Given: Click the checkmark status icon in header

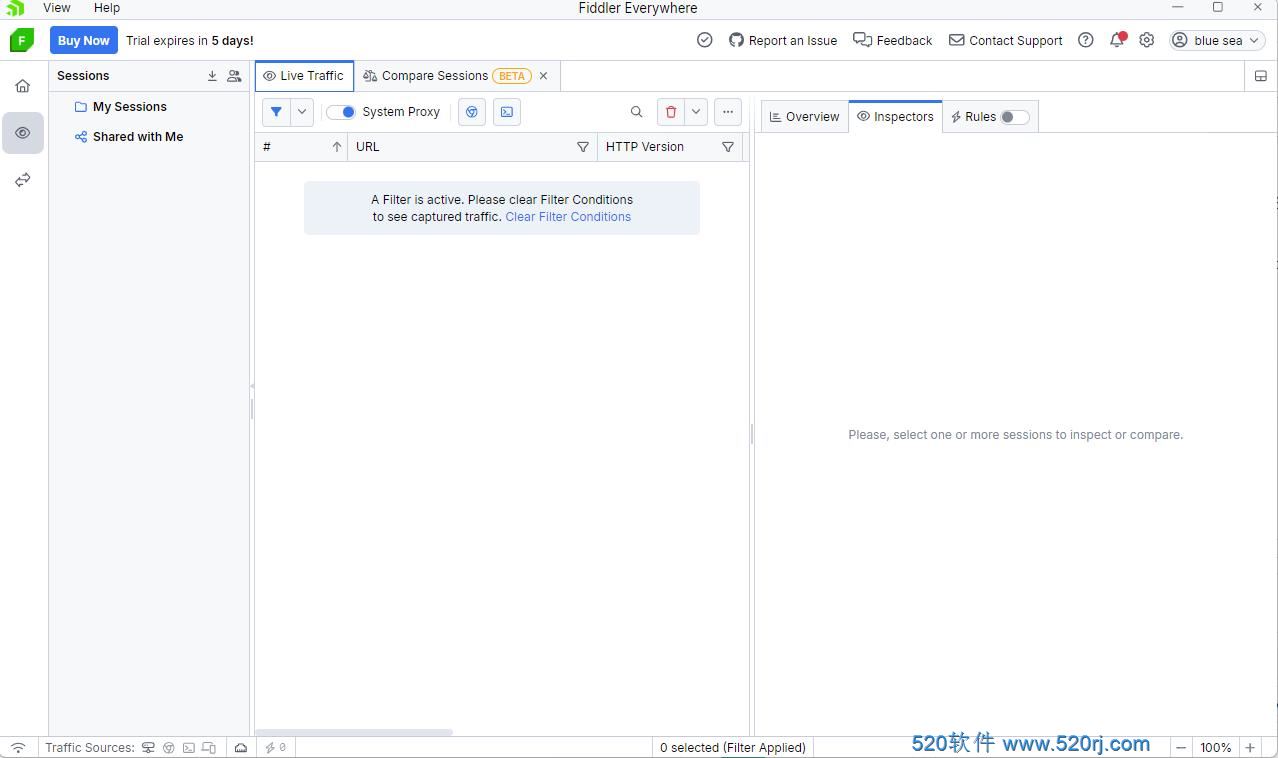Looking at the screenshot, I should point(705,40).
